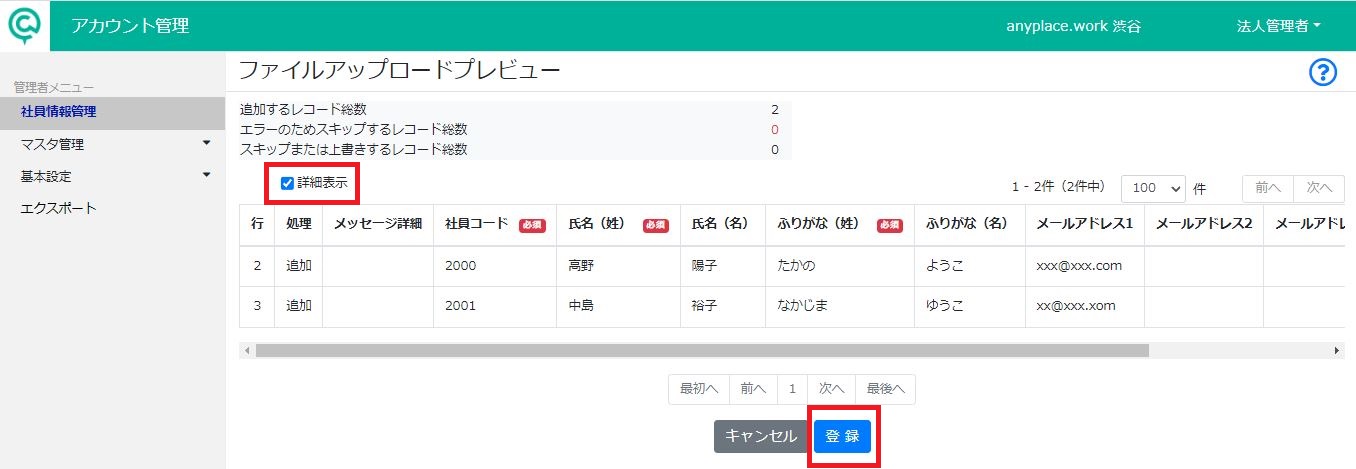Open エクスポート menu item
1356x469 pixels.
pos(113,208)
